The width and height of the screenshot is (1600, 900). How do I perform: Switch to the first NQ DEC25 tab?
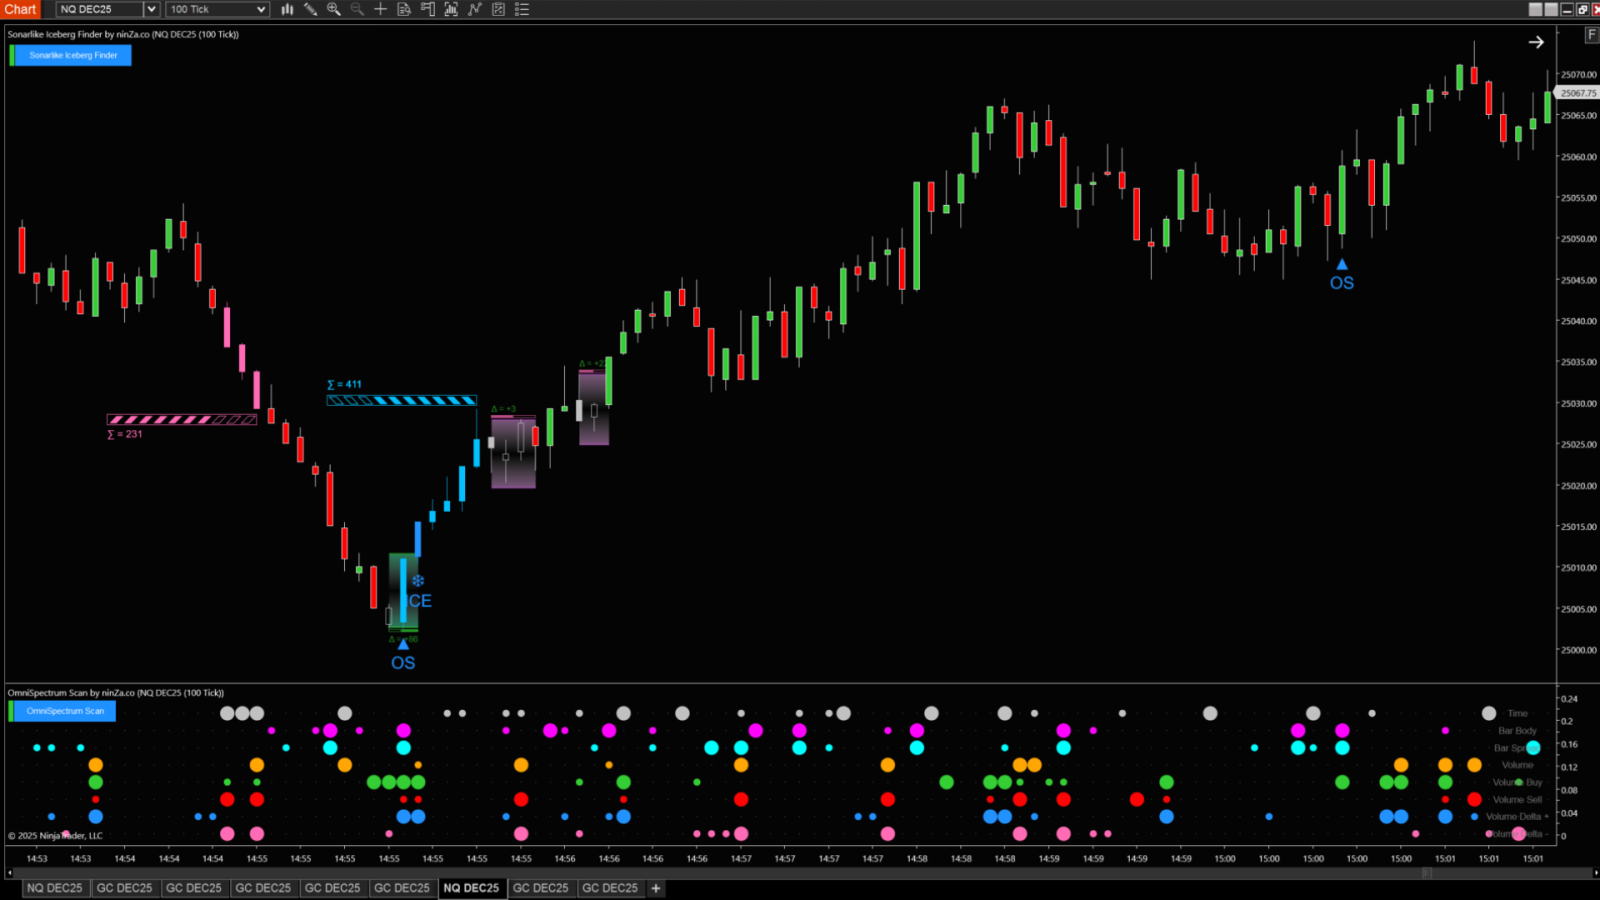click(55, 888)
